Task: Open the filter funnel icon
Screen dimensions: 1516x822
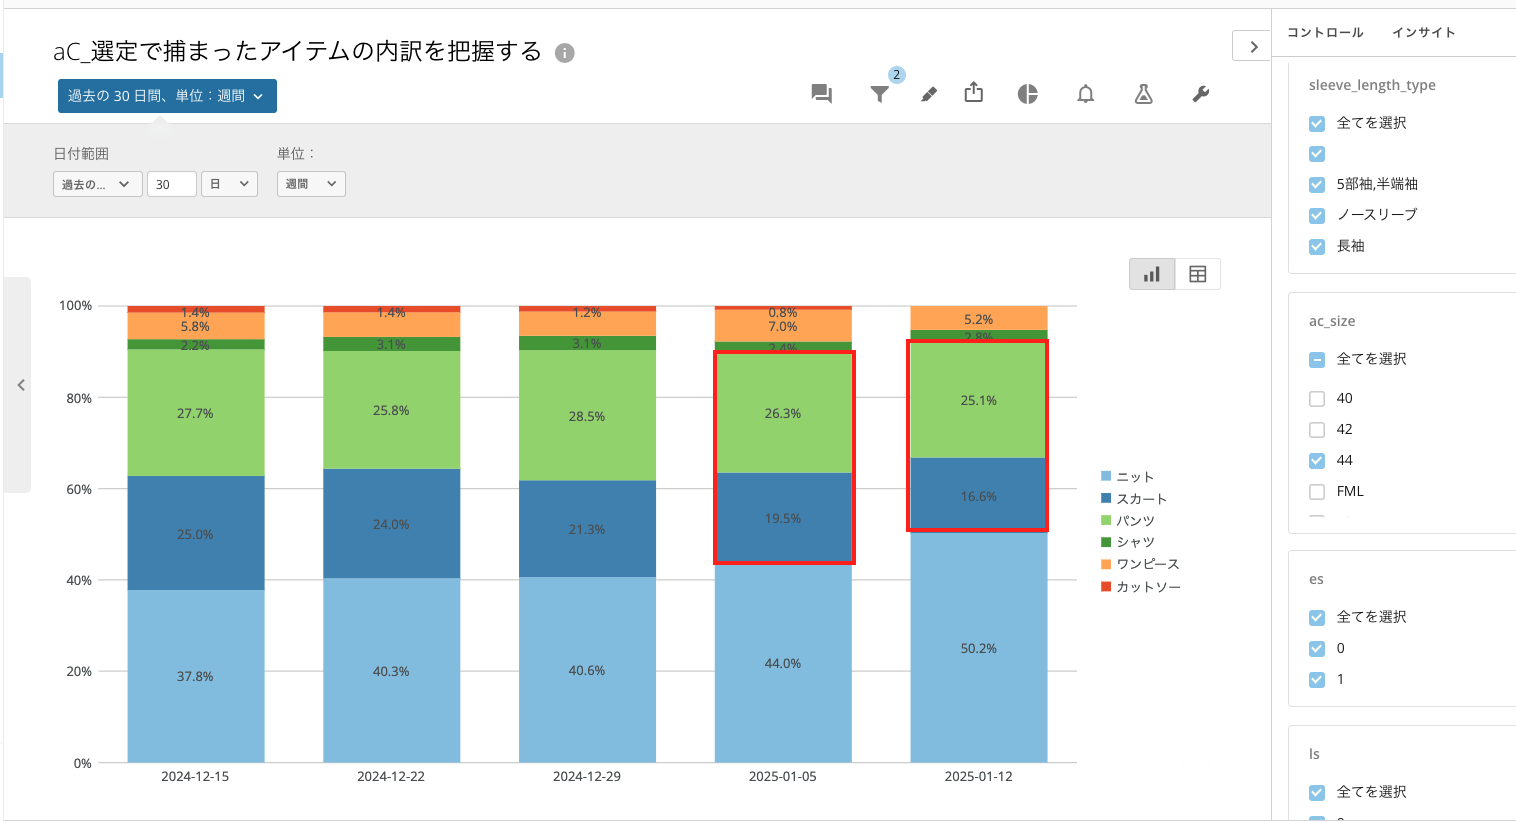Action: [879, 94]
